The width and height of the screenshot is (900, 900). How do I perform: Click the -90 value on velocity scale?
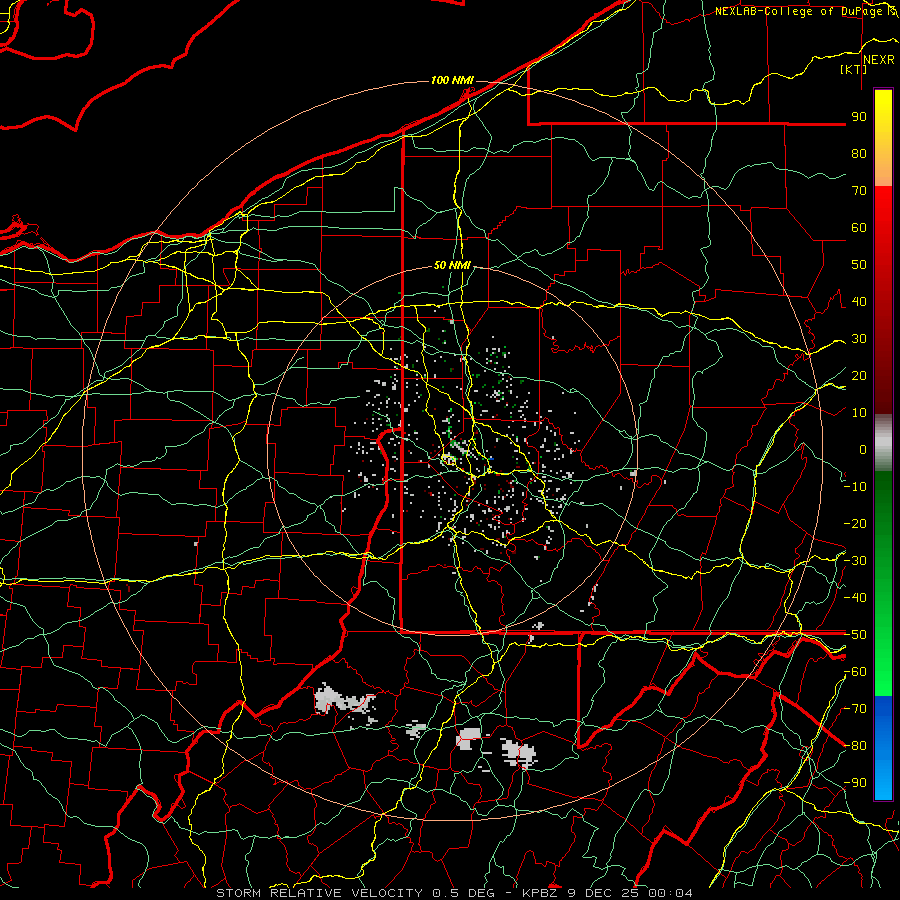point(855,783)
